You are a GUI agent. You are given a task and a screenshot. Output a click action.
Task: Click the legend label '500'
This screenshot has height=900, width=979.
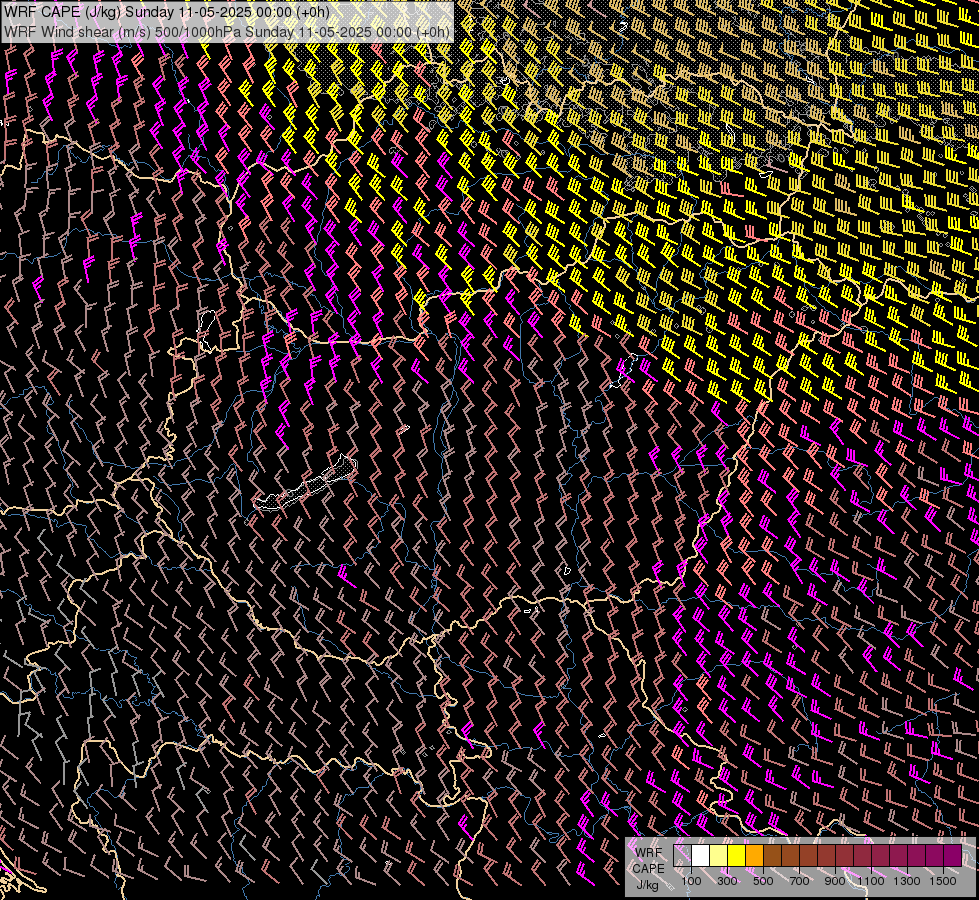pyautogui.click(x=763, y=881)
